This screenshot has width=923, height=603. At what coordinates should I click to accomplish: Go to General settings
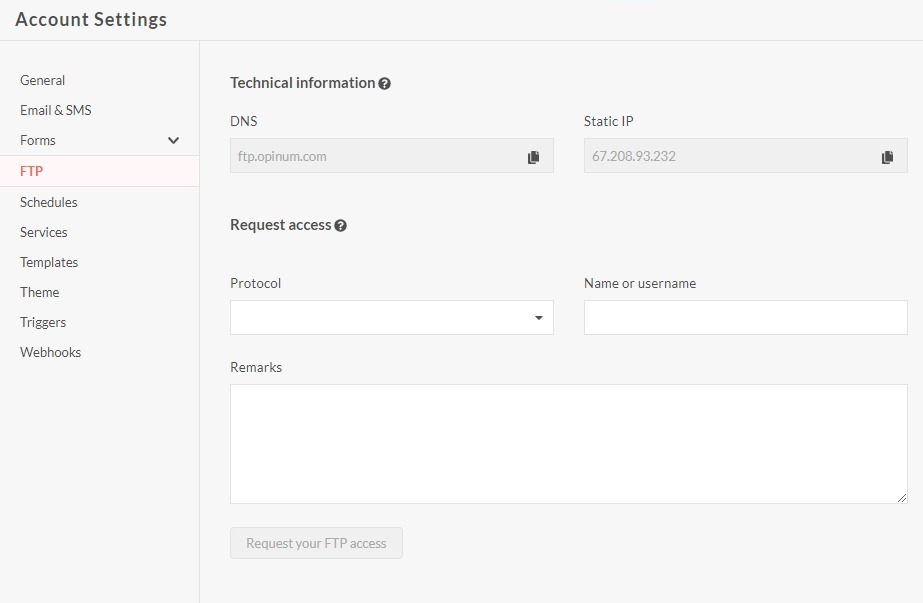click(43, 80)
